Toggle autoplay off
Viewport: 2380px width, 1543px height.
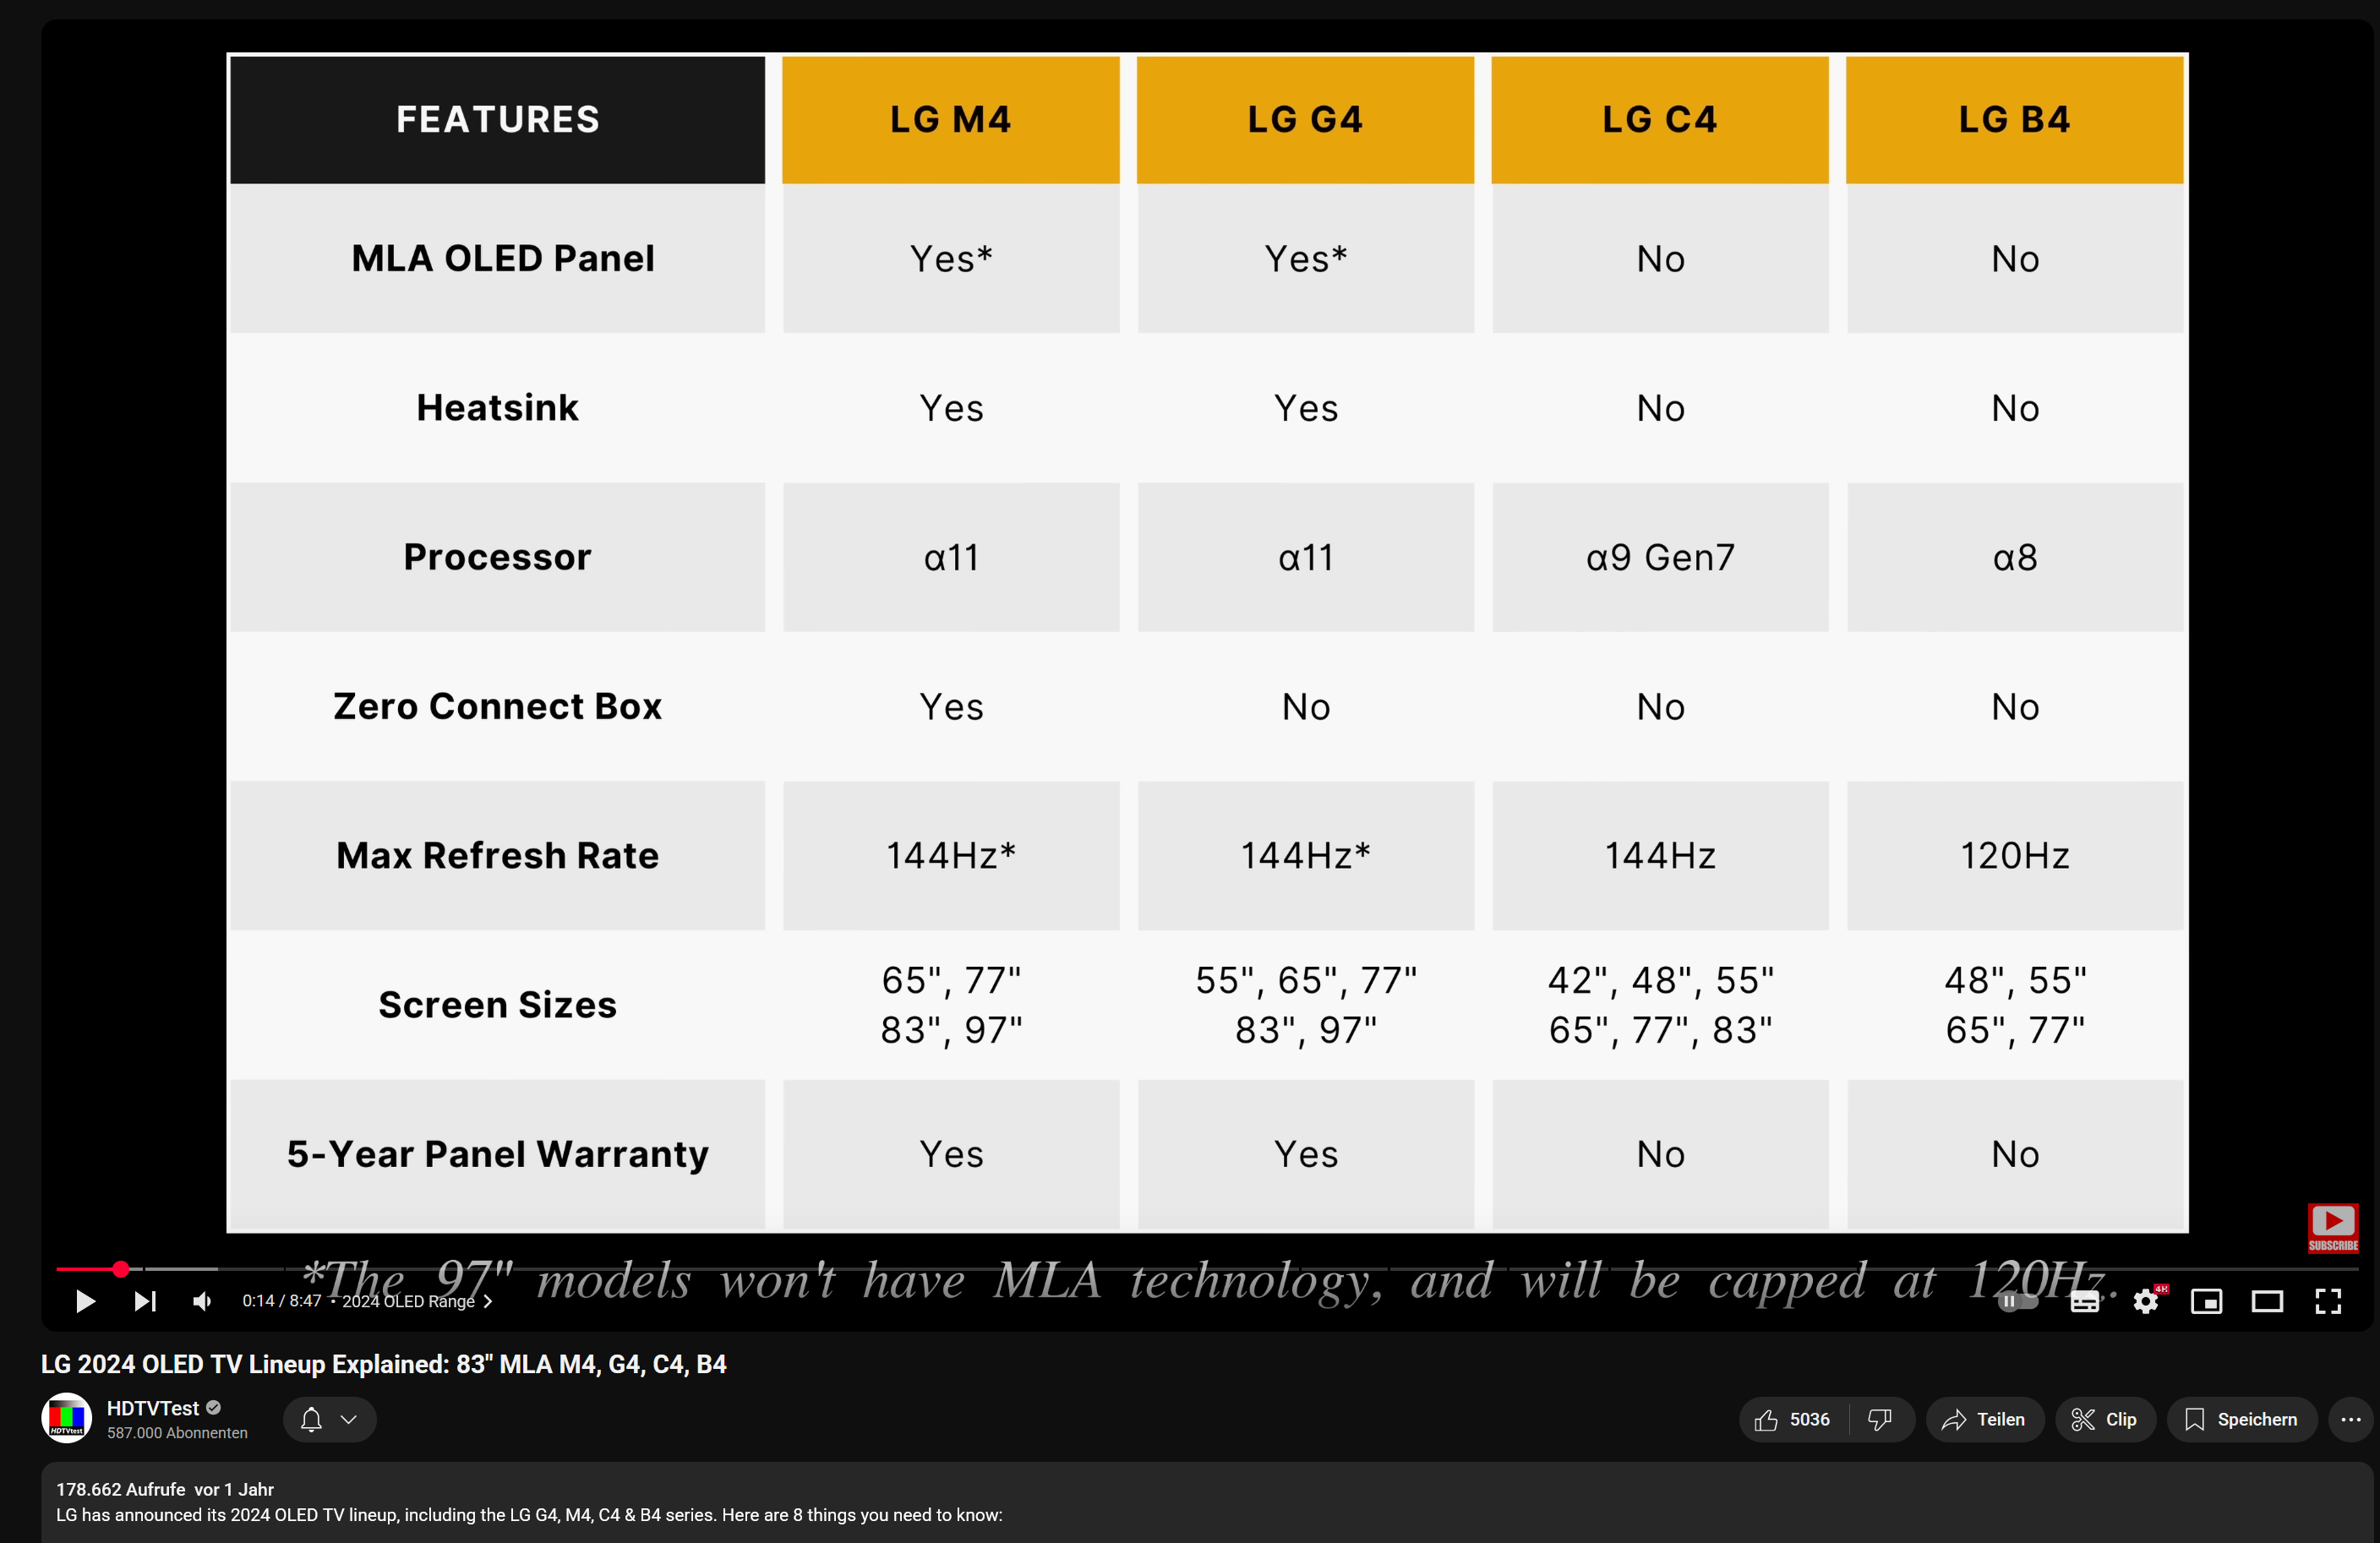(2018, 1301)
